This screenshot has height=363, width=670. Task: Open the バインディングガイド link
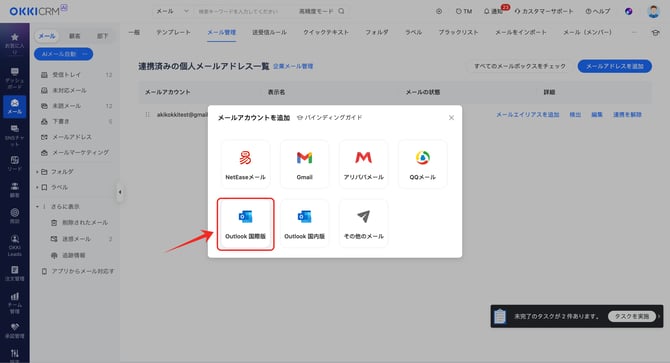click(x=329, y=117)
